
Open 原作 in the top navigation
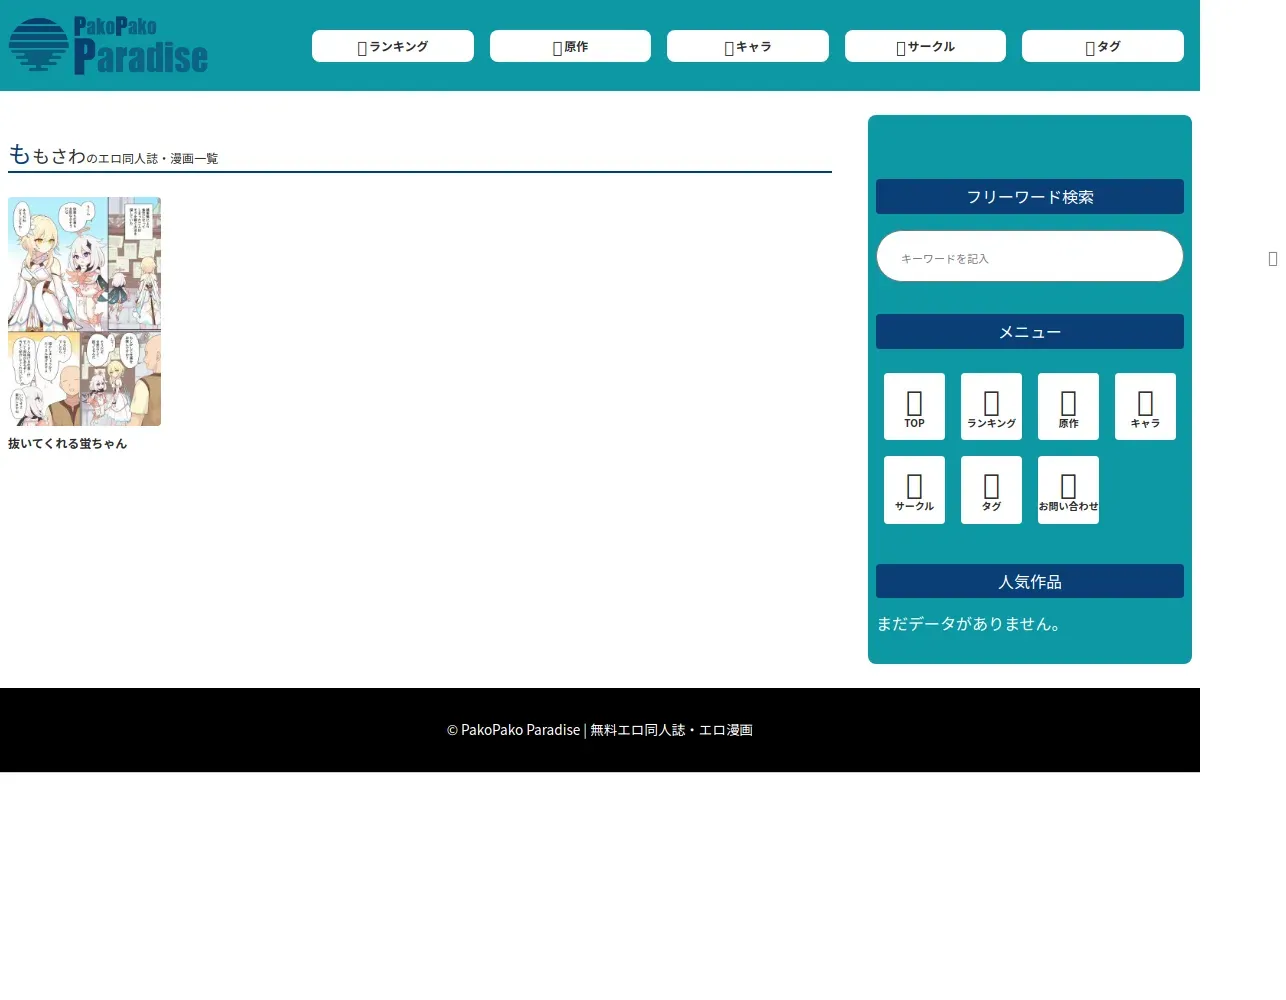(570, 46)
